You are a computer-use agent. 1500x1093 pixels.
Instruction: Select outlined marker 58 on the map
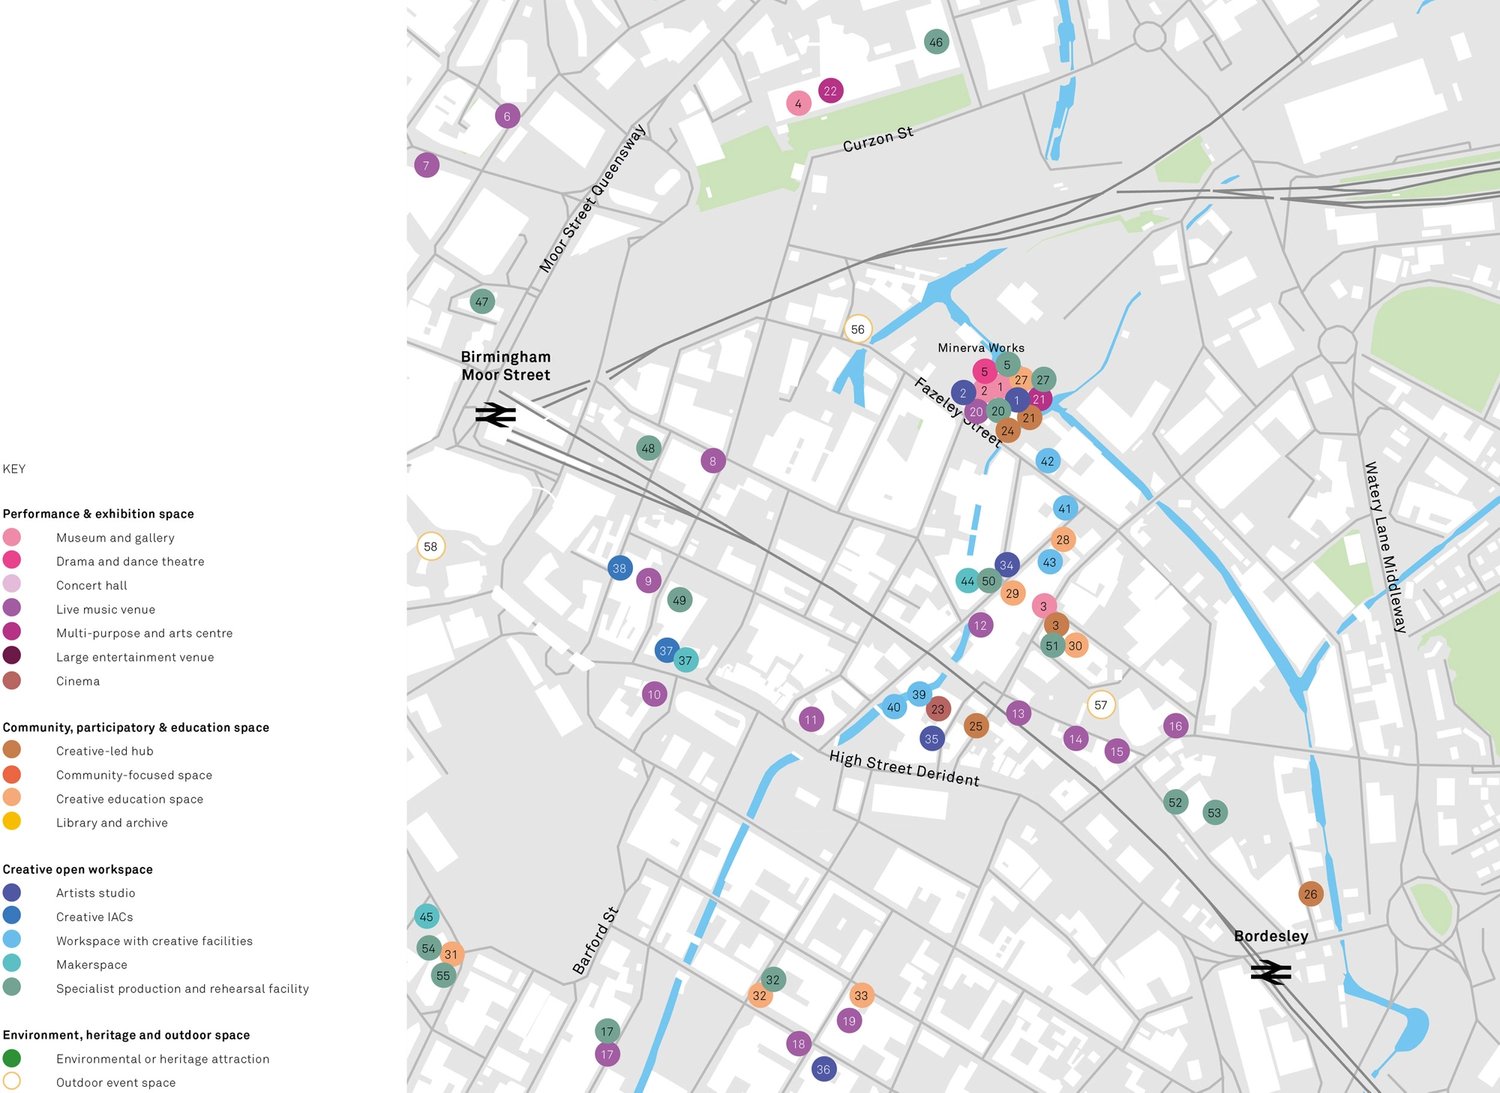431,546
